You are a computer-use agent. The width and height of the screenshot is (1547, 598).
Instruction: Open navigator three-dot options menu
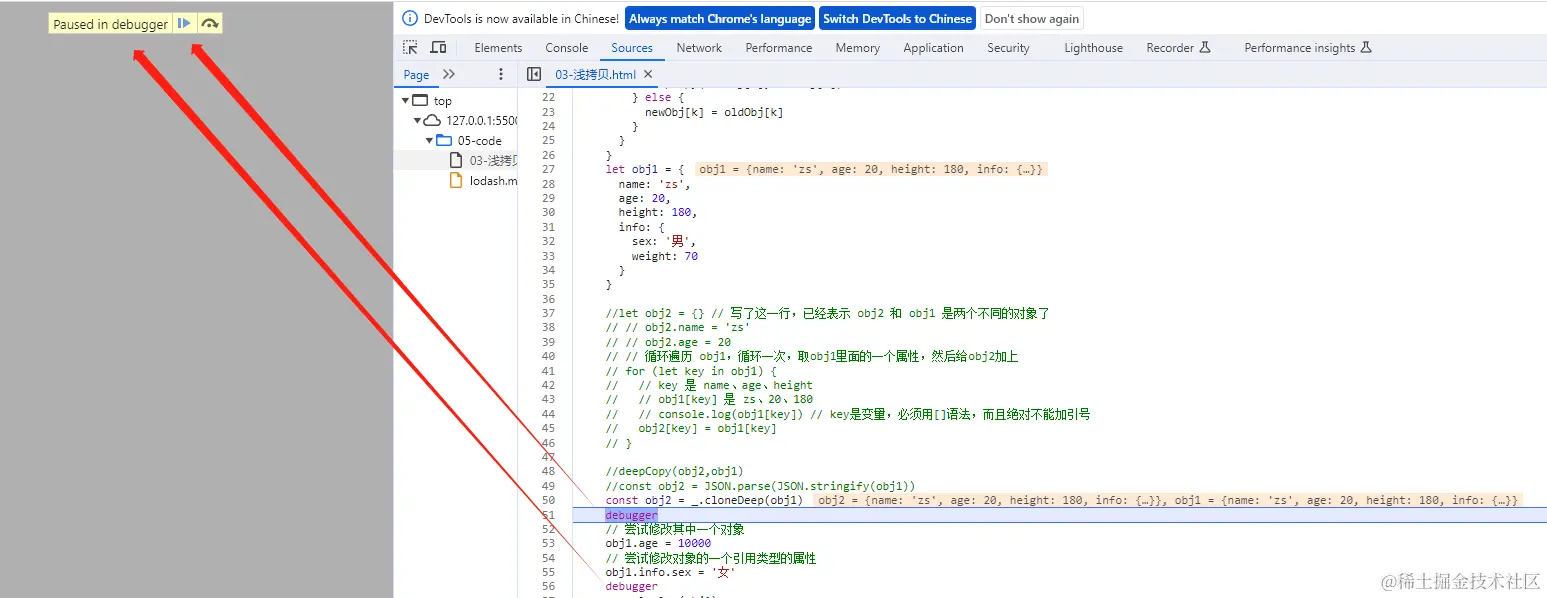tap(501, 74)
